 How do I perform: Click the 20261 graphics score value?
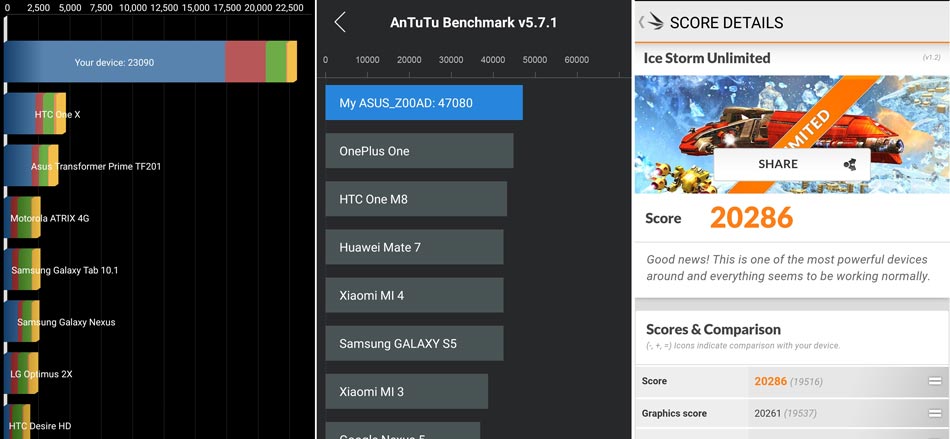coord(768,414)
